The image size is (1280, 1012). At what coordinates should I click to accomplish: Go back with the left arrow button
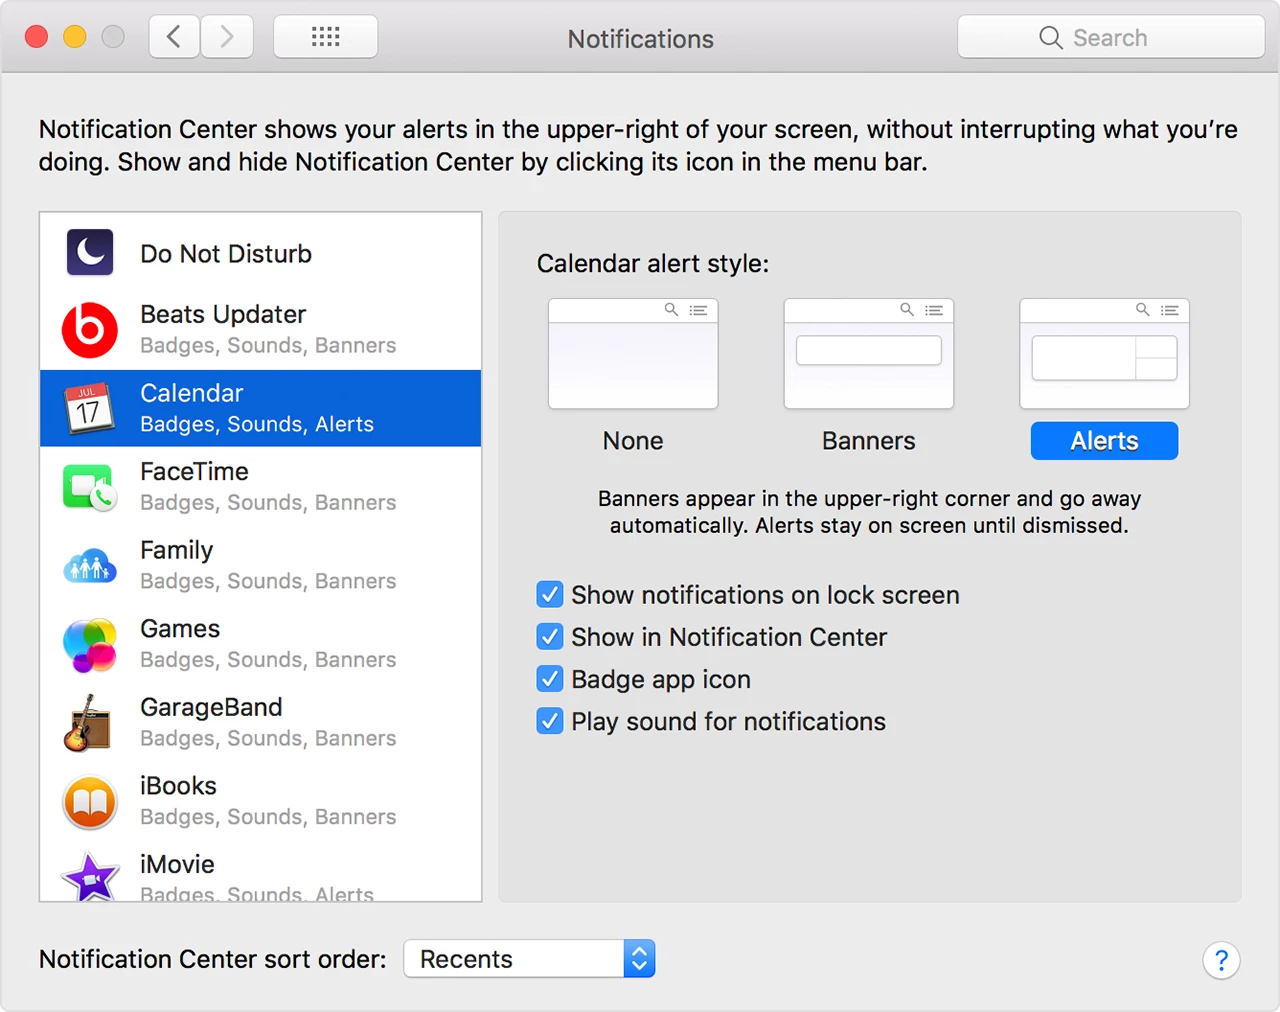[174, 37]
